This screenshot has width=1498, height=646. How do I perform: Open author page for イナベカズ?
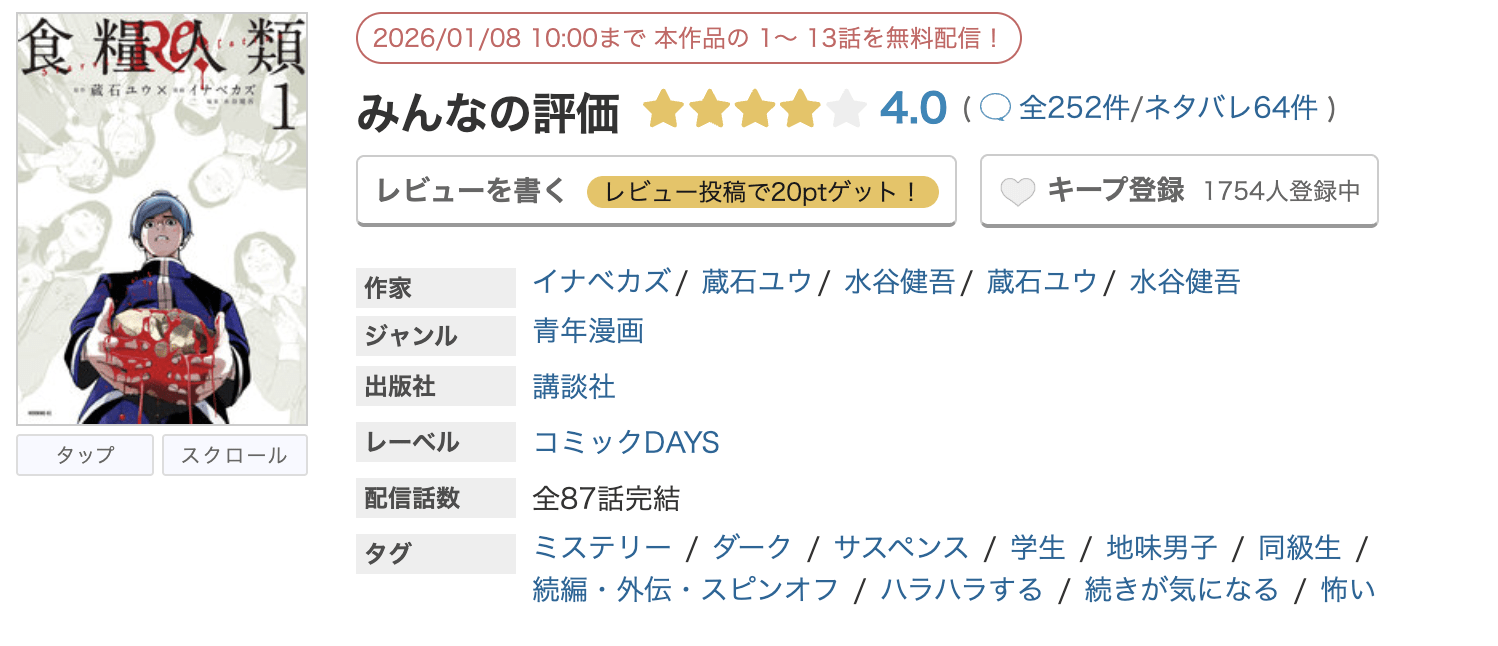(600, 282)
